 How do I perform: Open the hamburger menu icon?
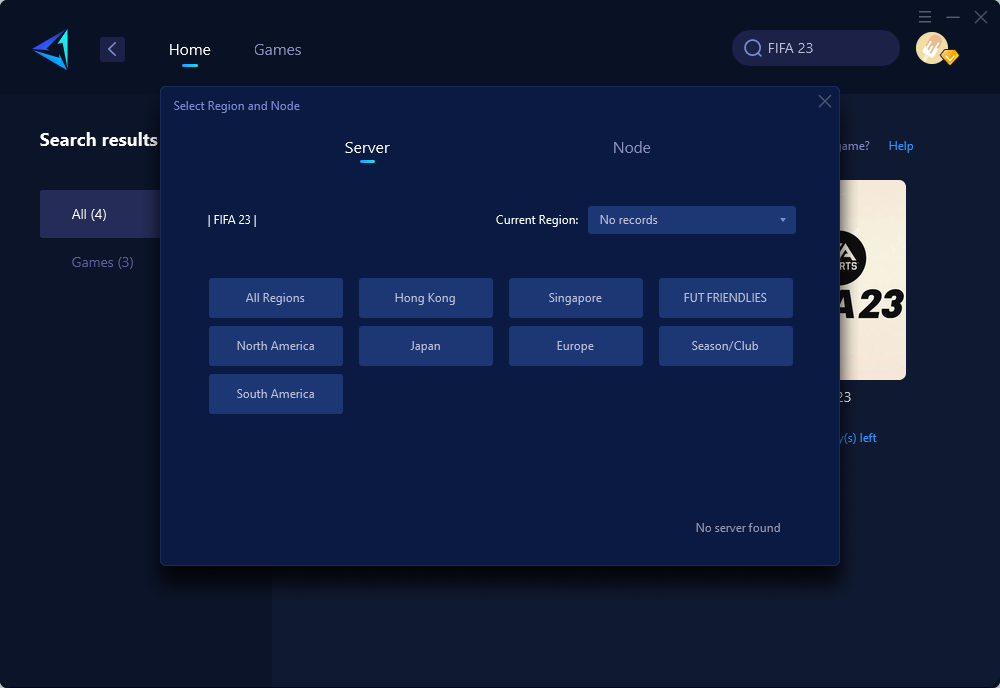(925, 17)
